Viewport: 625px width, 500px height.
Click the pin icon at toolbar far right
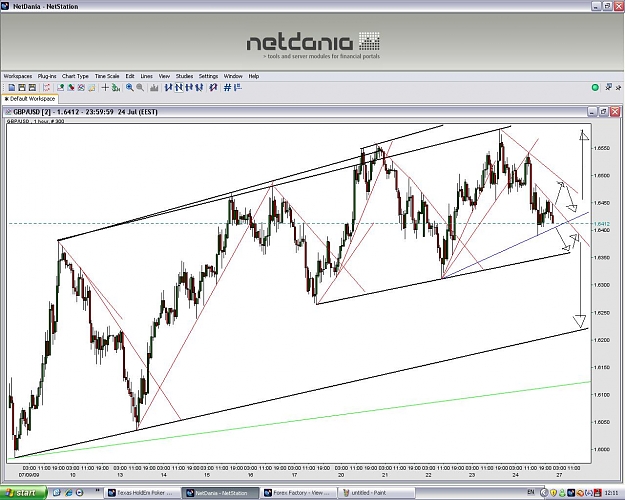[618, 87]
